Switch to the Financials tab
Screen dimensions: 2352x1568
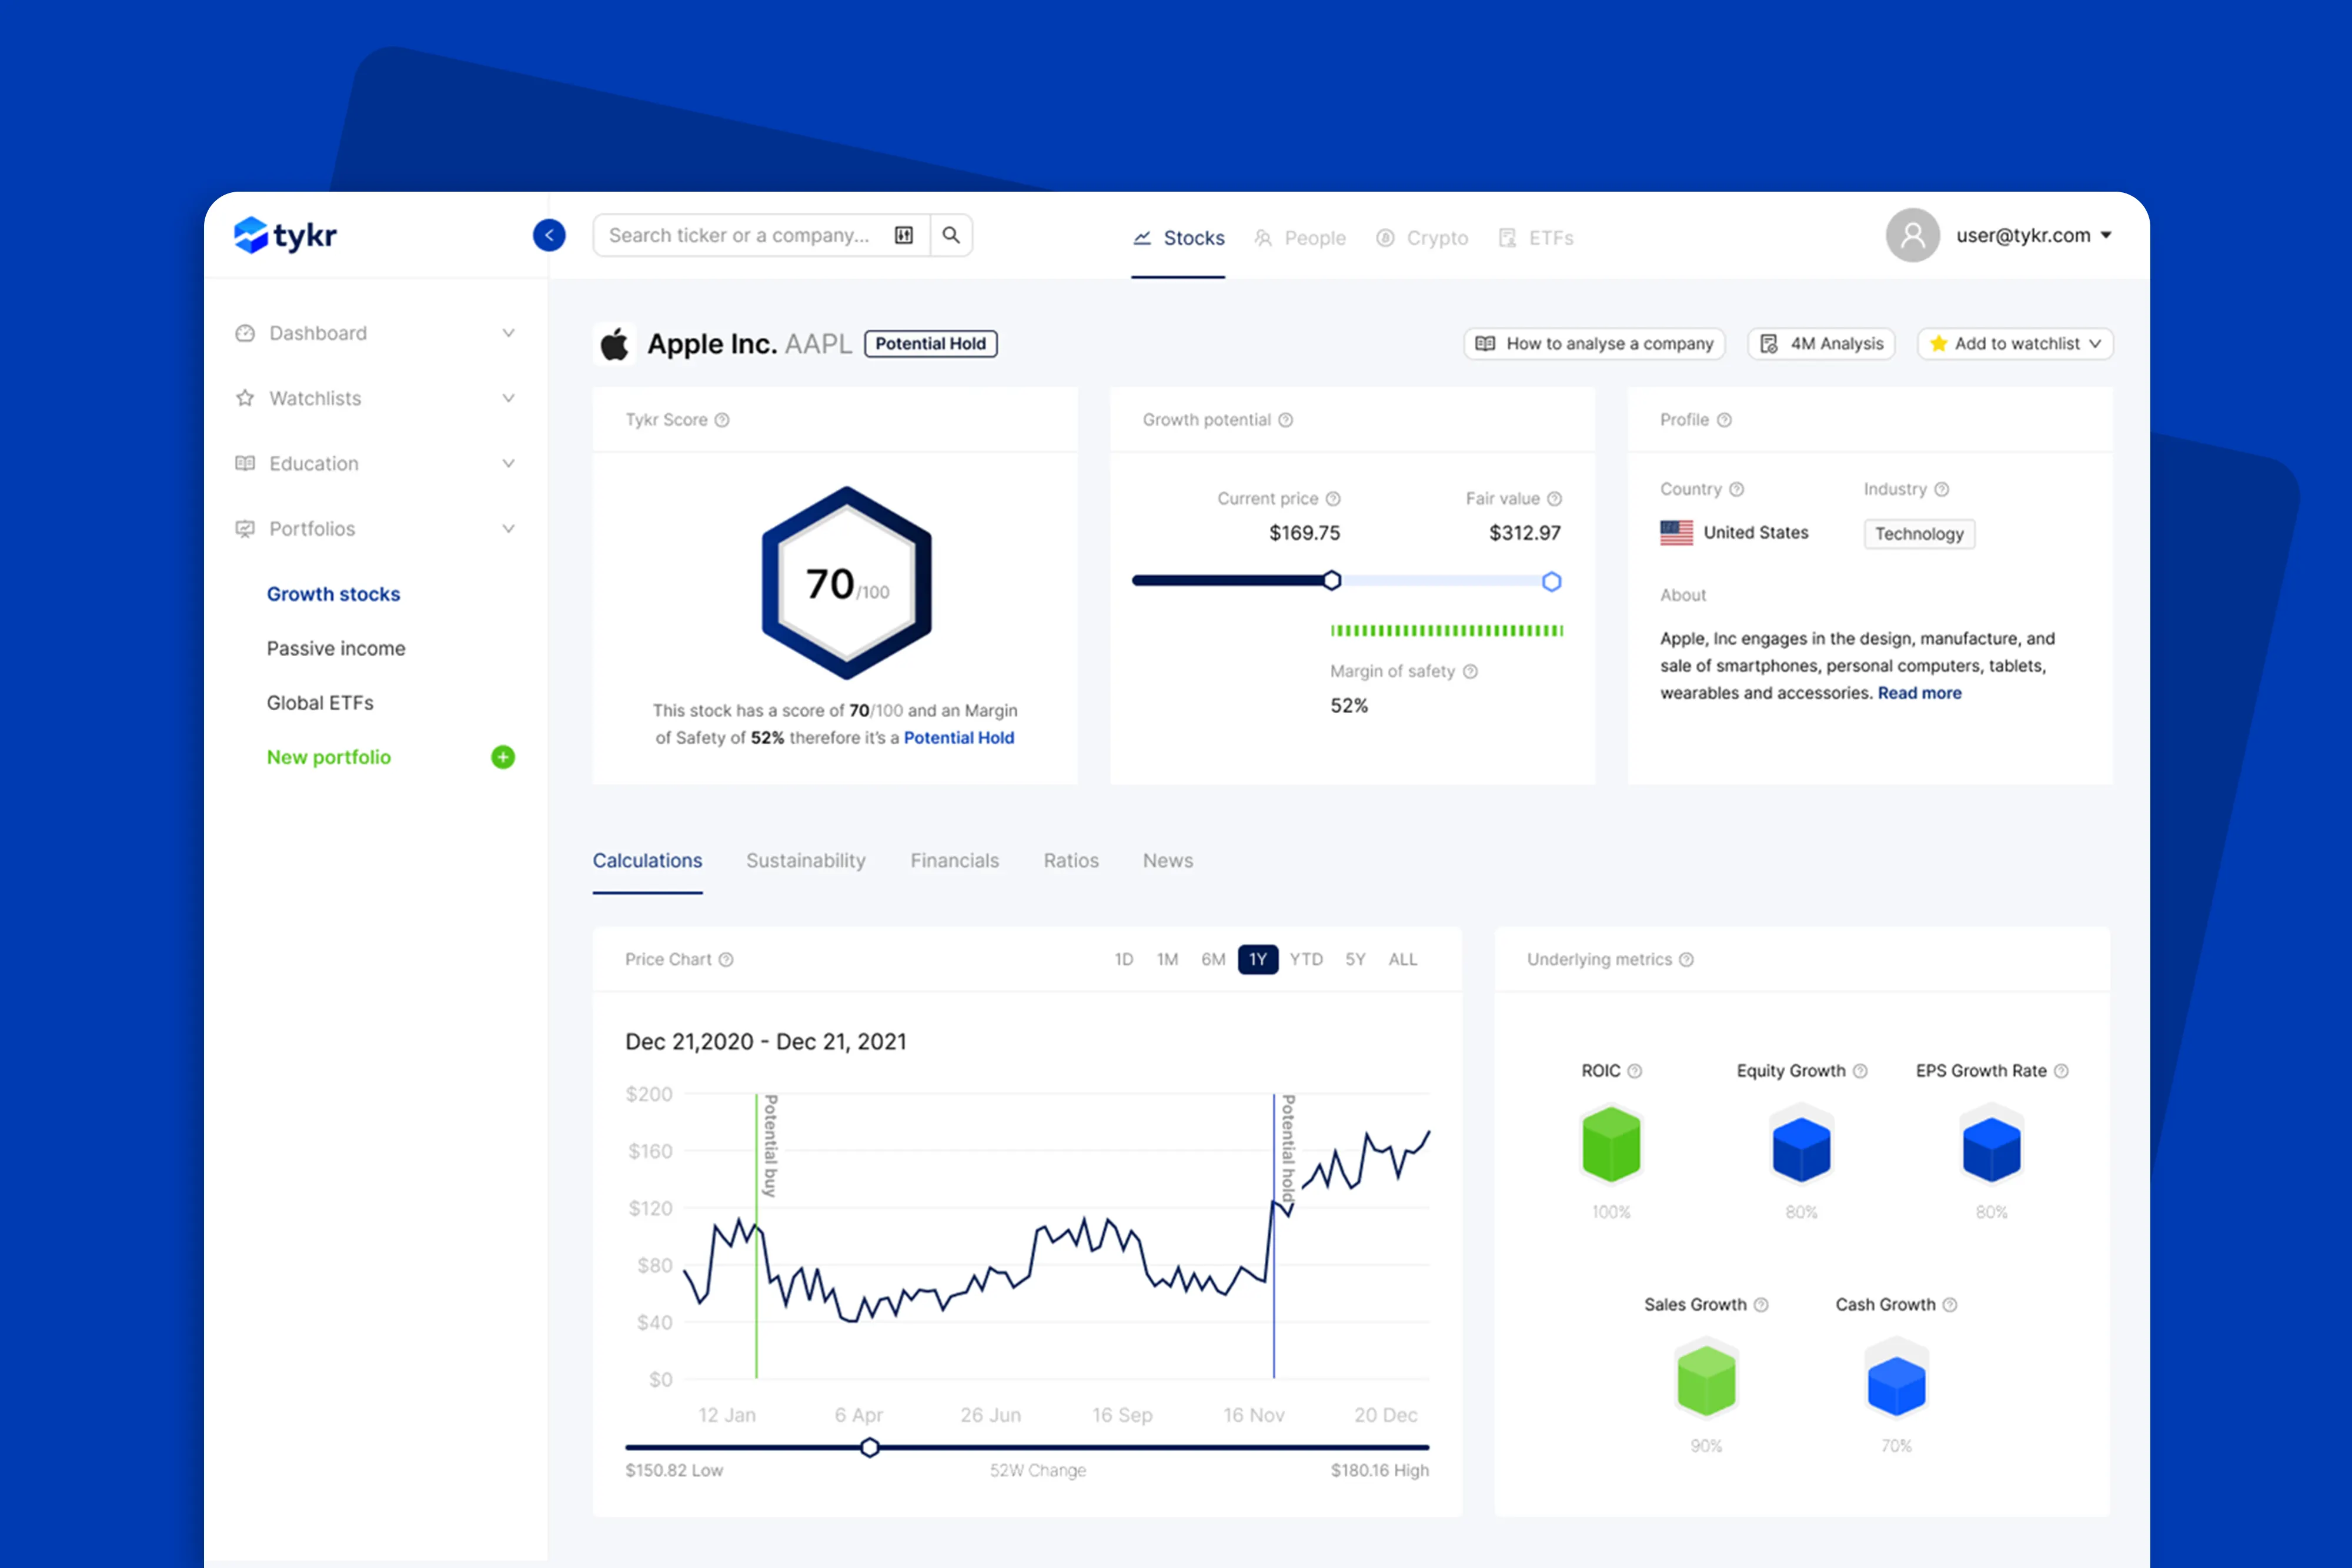[x=954, y=861]
